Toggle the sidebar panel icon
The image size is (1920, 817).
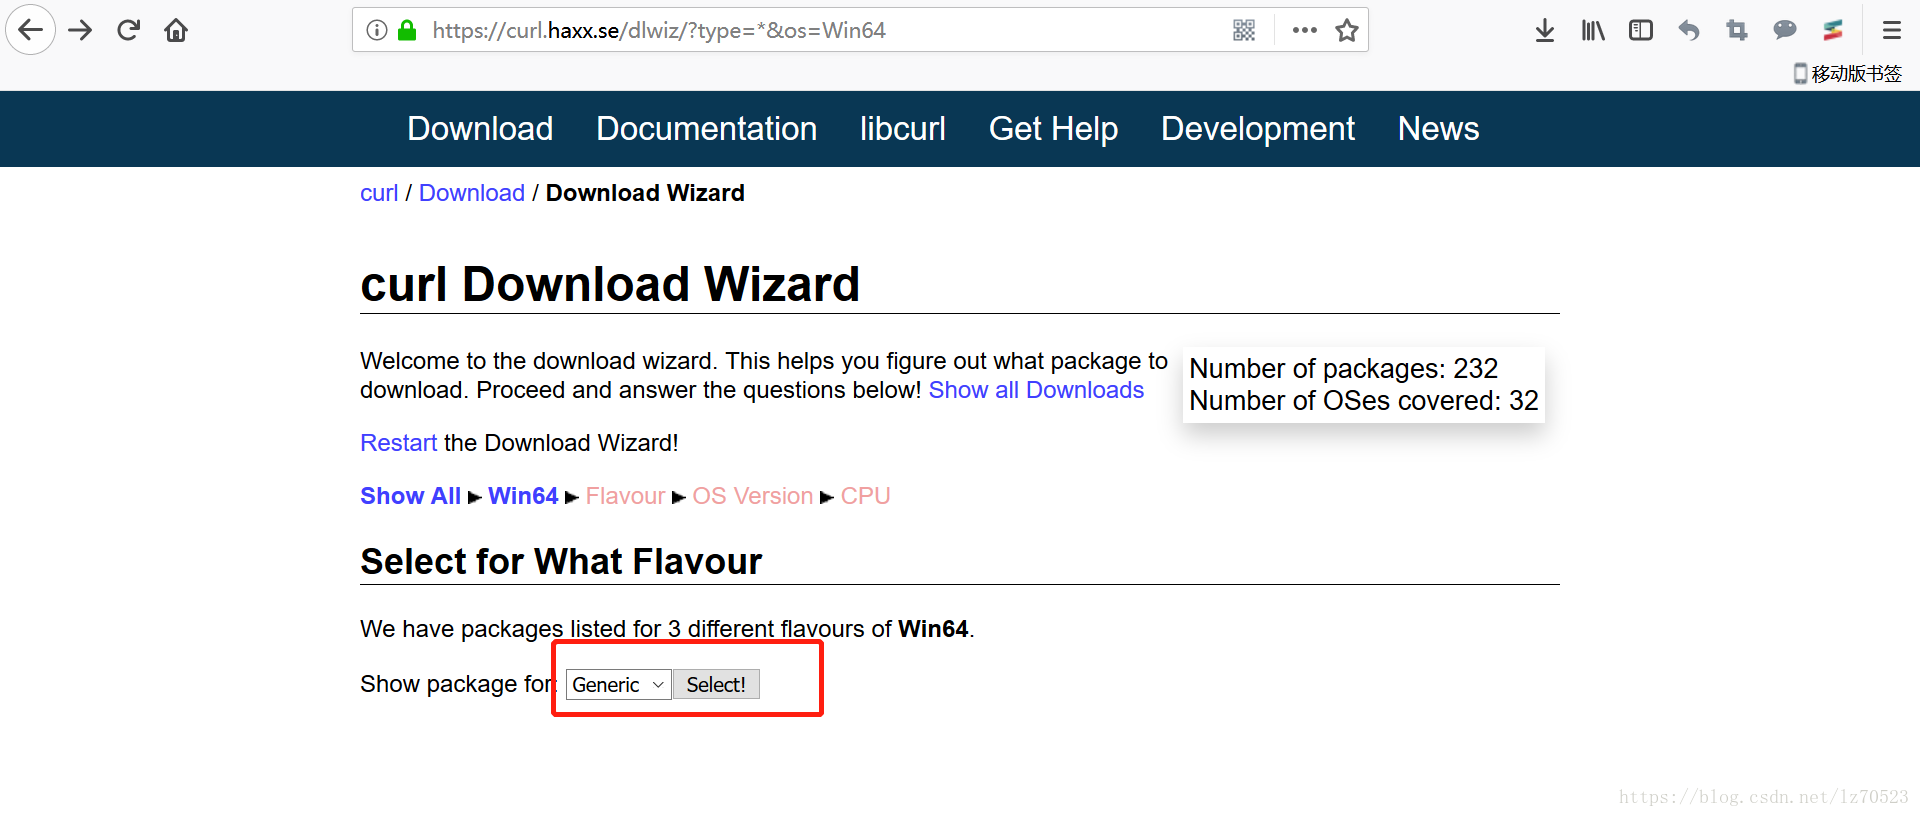[1641, 30]
